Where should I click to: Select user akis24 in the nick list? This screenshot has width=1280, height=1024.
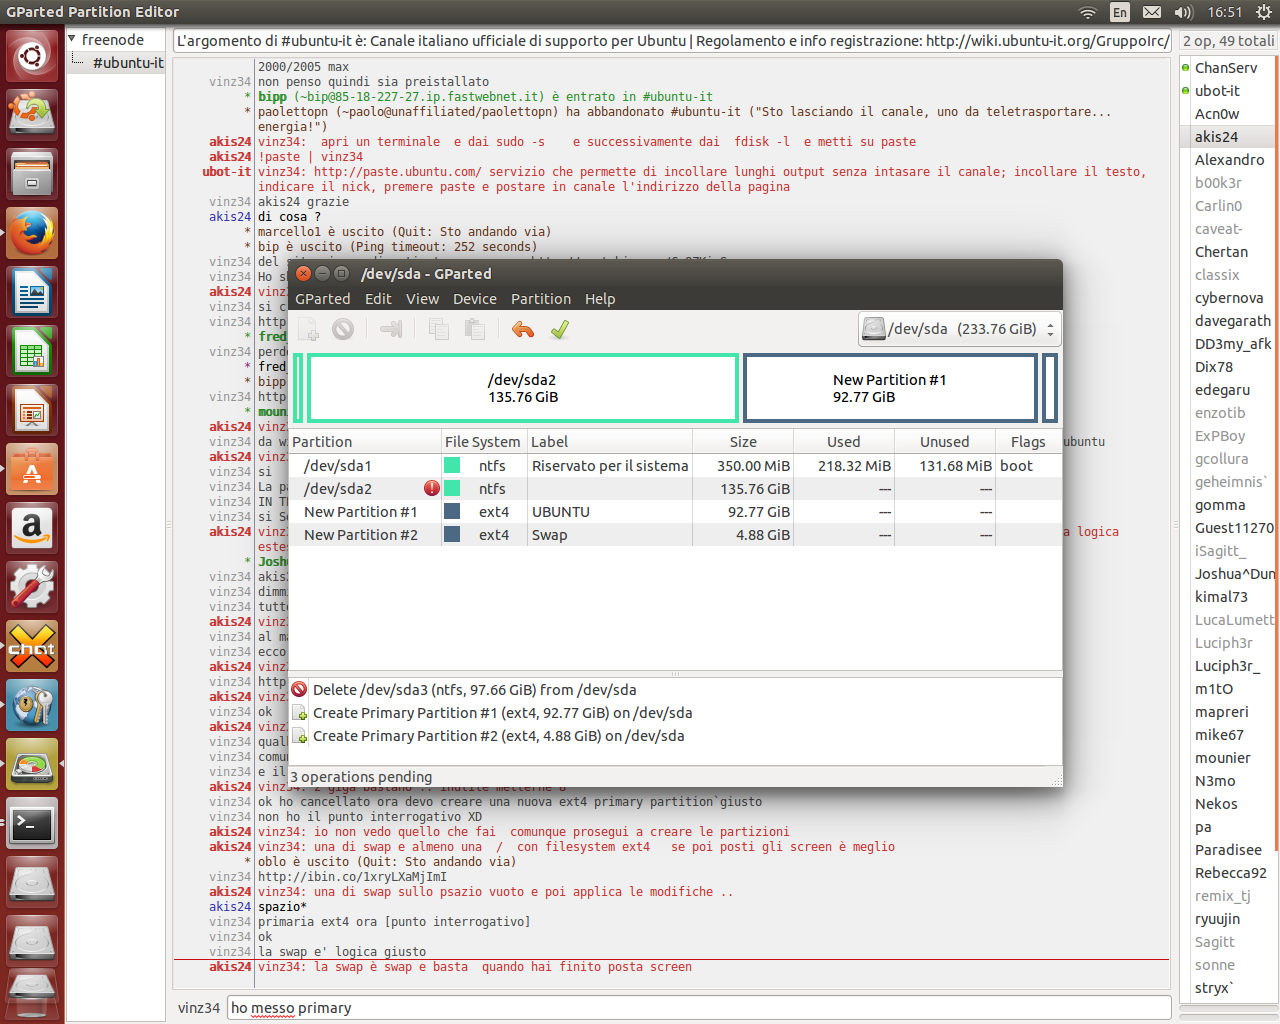pyautogui.click(x=1216, y=137)
